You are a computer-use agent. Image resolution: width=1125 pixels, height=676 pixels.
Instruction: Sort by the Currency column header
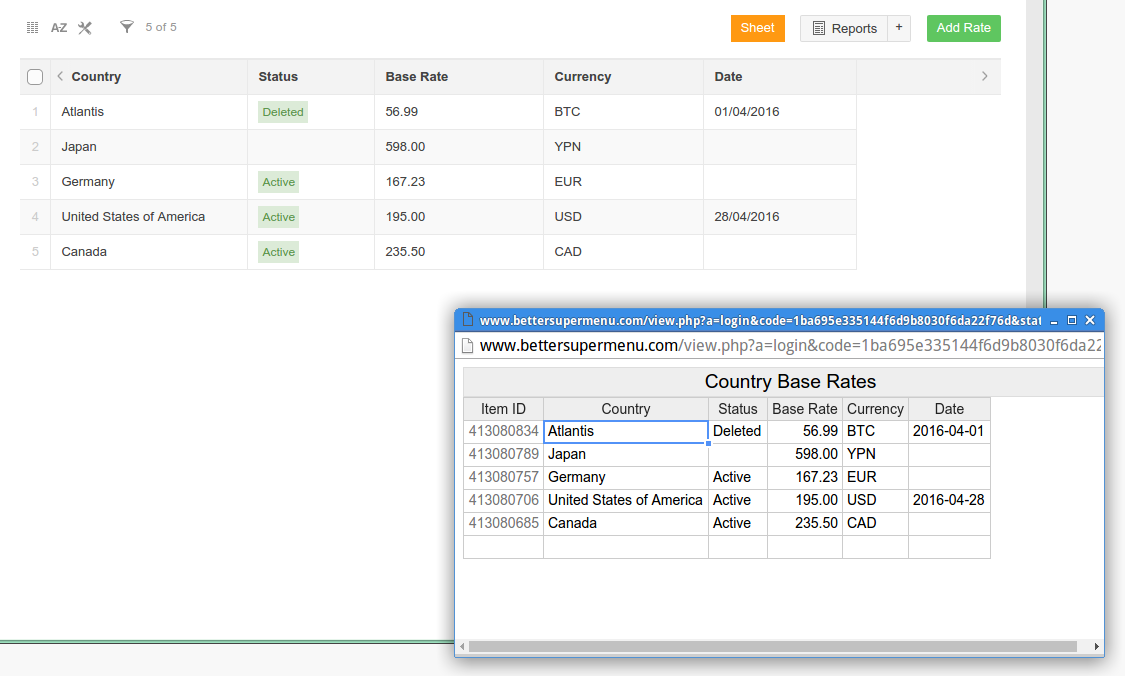[582, 77]
